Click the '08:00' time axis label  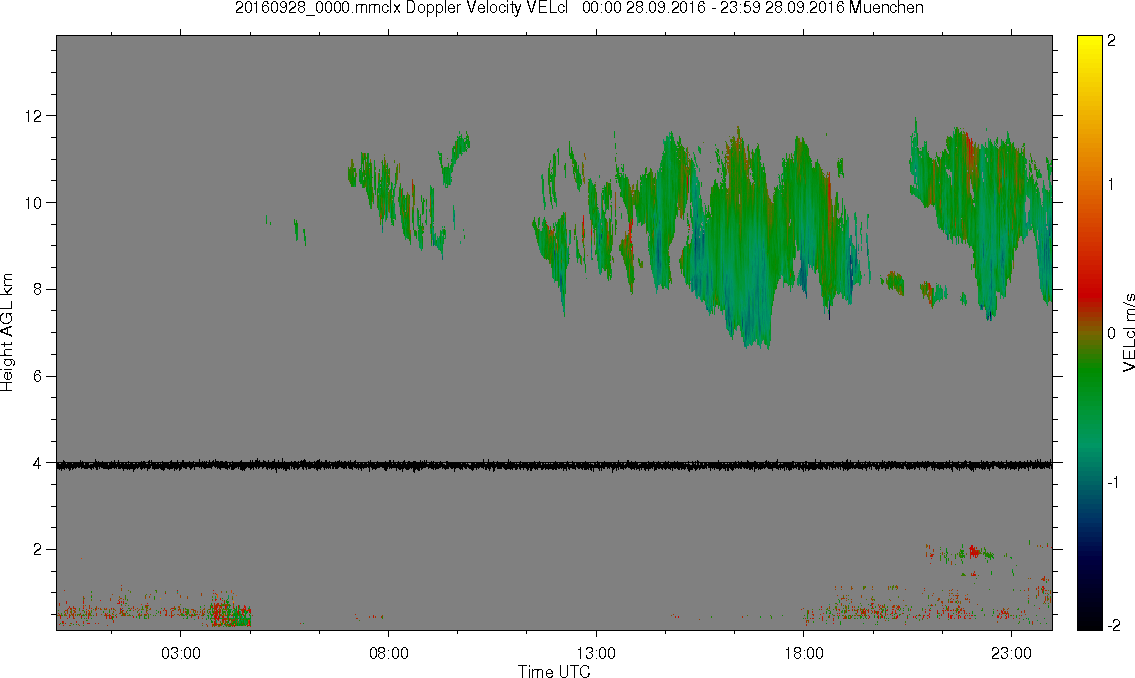coord(388,653)
